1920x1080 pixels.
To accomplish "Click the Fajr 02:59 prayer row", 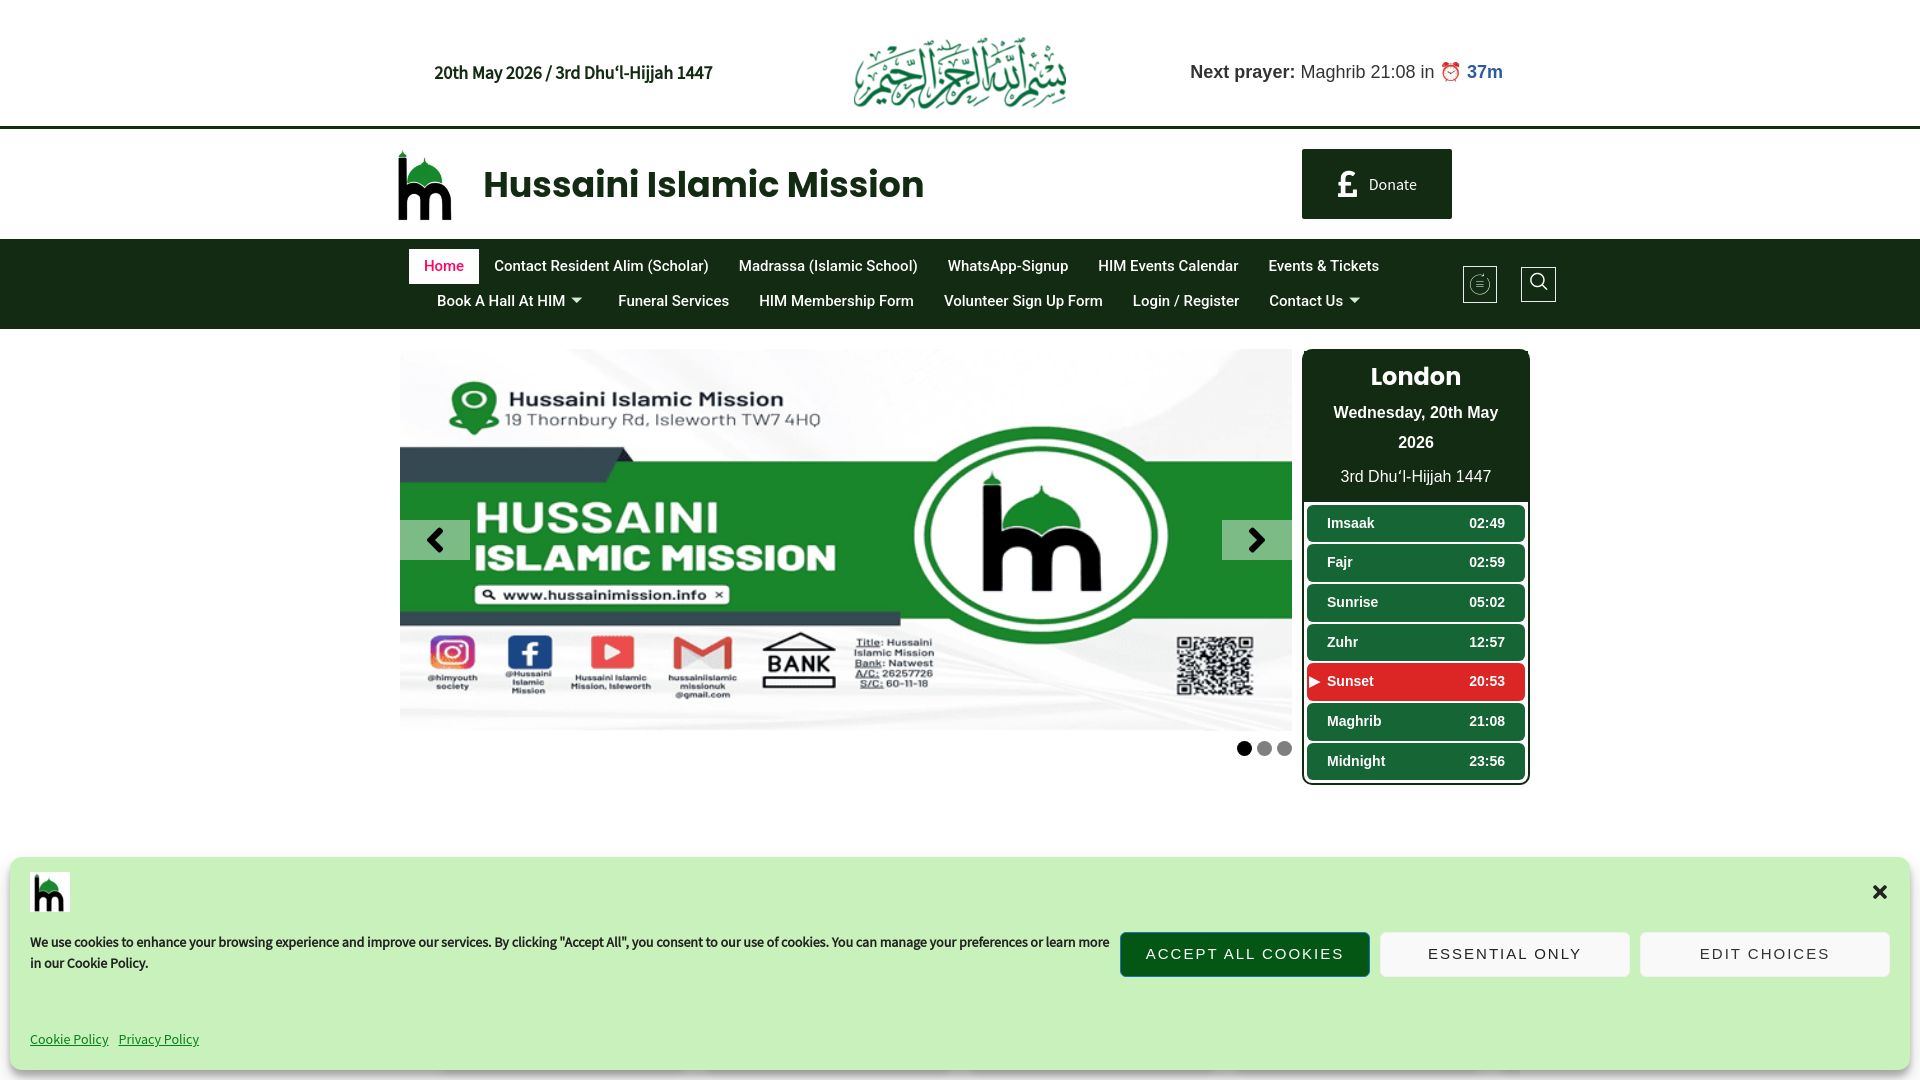I will point(1416,563).
